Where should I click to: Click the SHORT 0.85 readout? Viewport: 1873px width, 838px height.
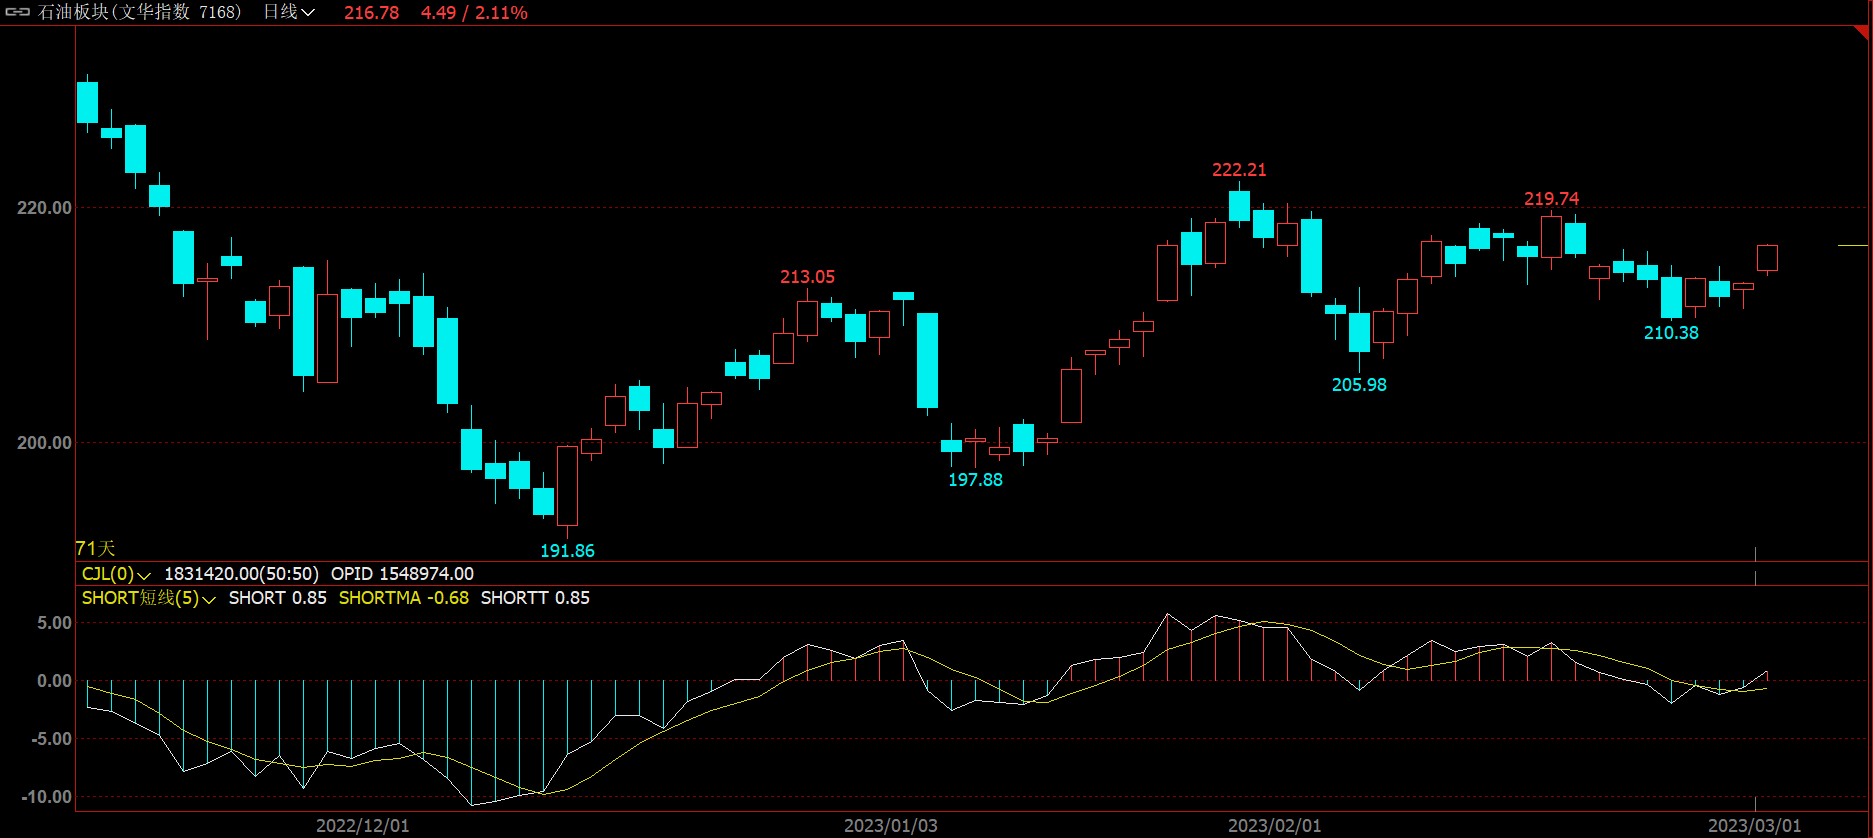(x=277, y=598)
